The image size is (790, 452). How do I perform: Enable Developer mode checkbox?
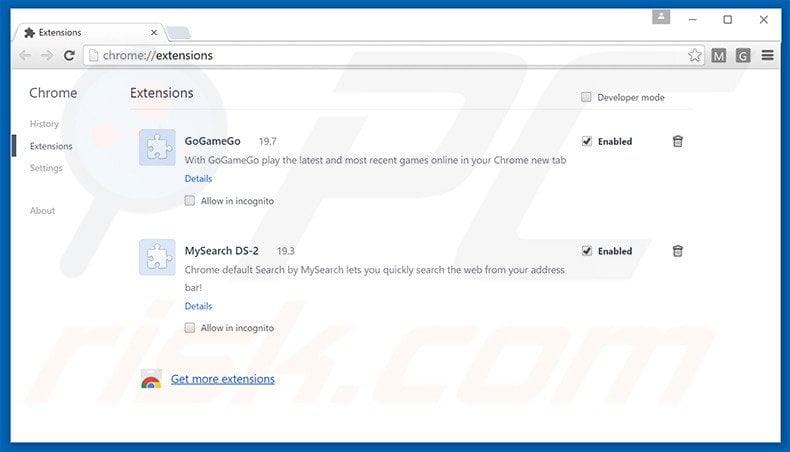586,97
